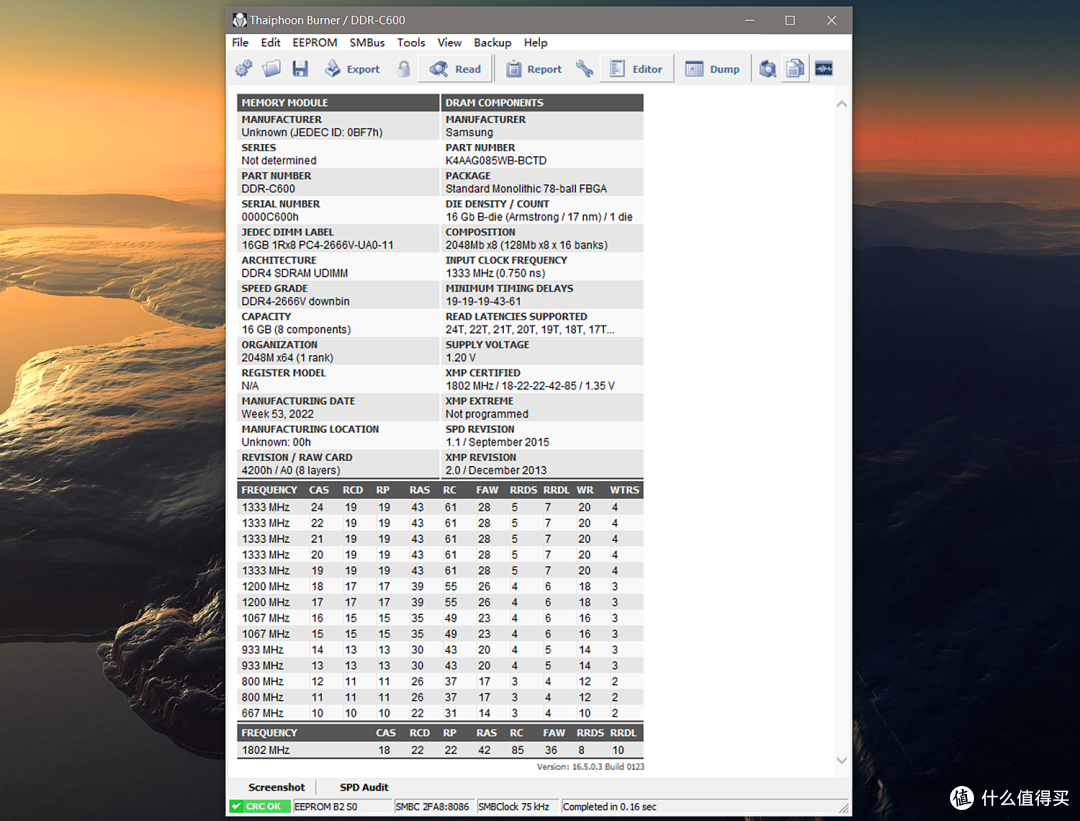1080x821 pixels.
Task: Click the scrollbar up arrow
Action: coord(842,104)
